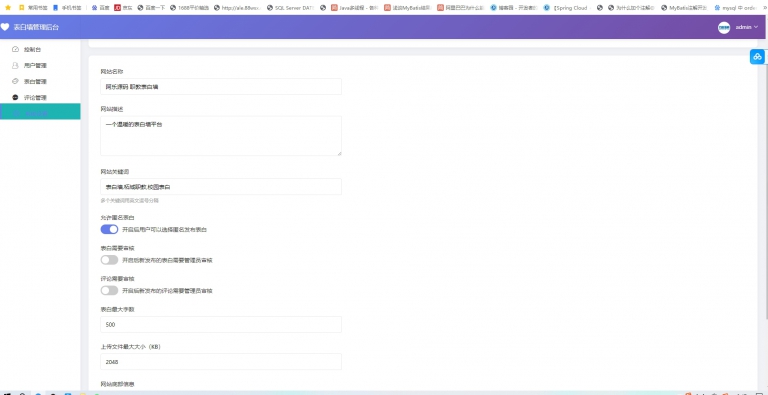The width and height of the screenshot is (768, 395).
Task: Click the yellow bookmark star icon
Action: point(8,8)
